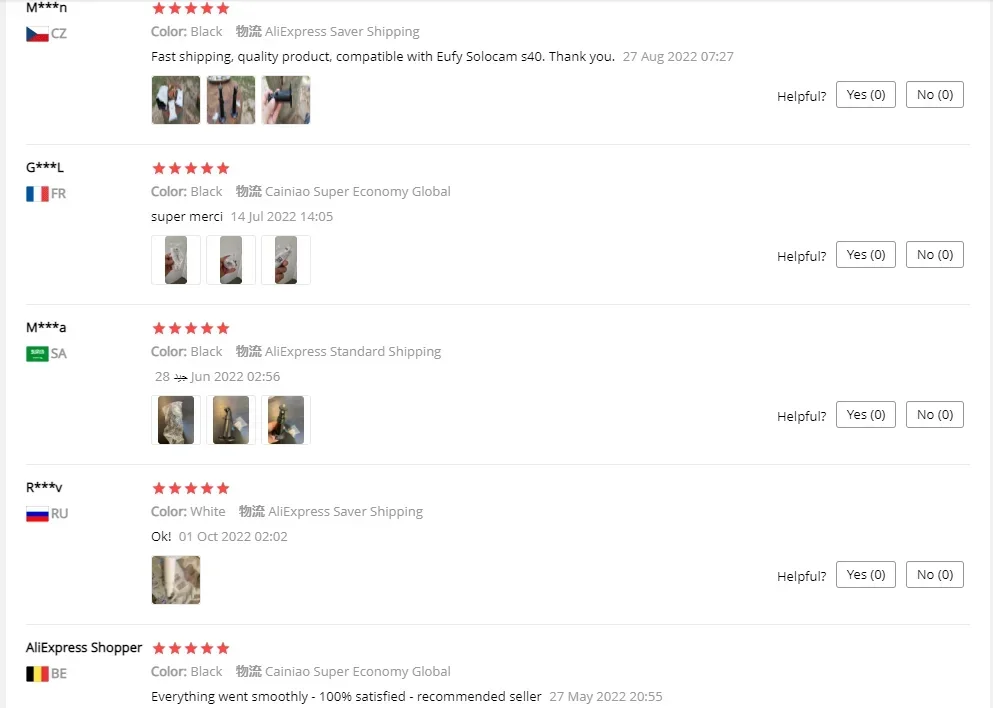Mark M***n's review helpful with Yes (0)

pyautogui.click(x=865, y=94)
